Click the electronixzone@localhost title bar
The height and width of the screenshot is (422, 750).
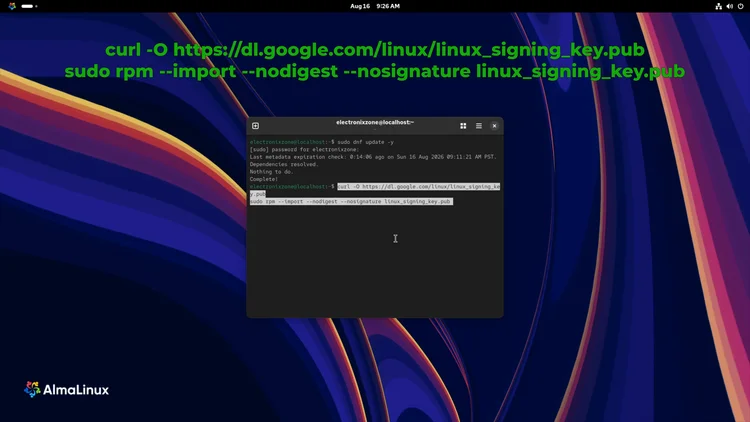[375, 122]
